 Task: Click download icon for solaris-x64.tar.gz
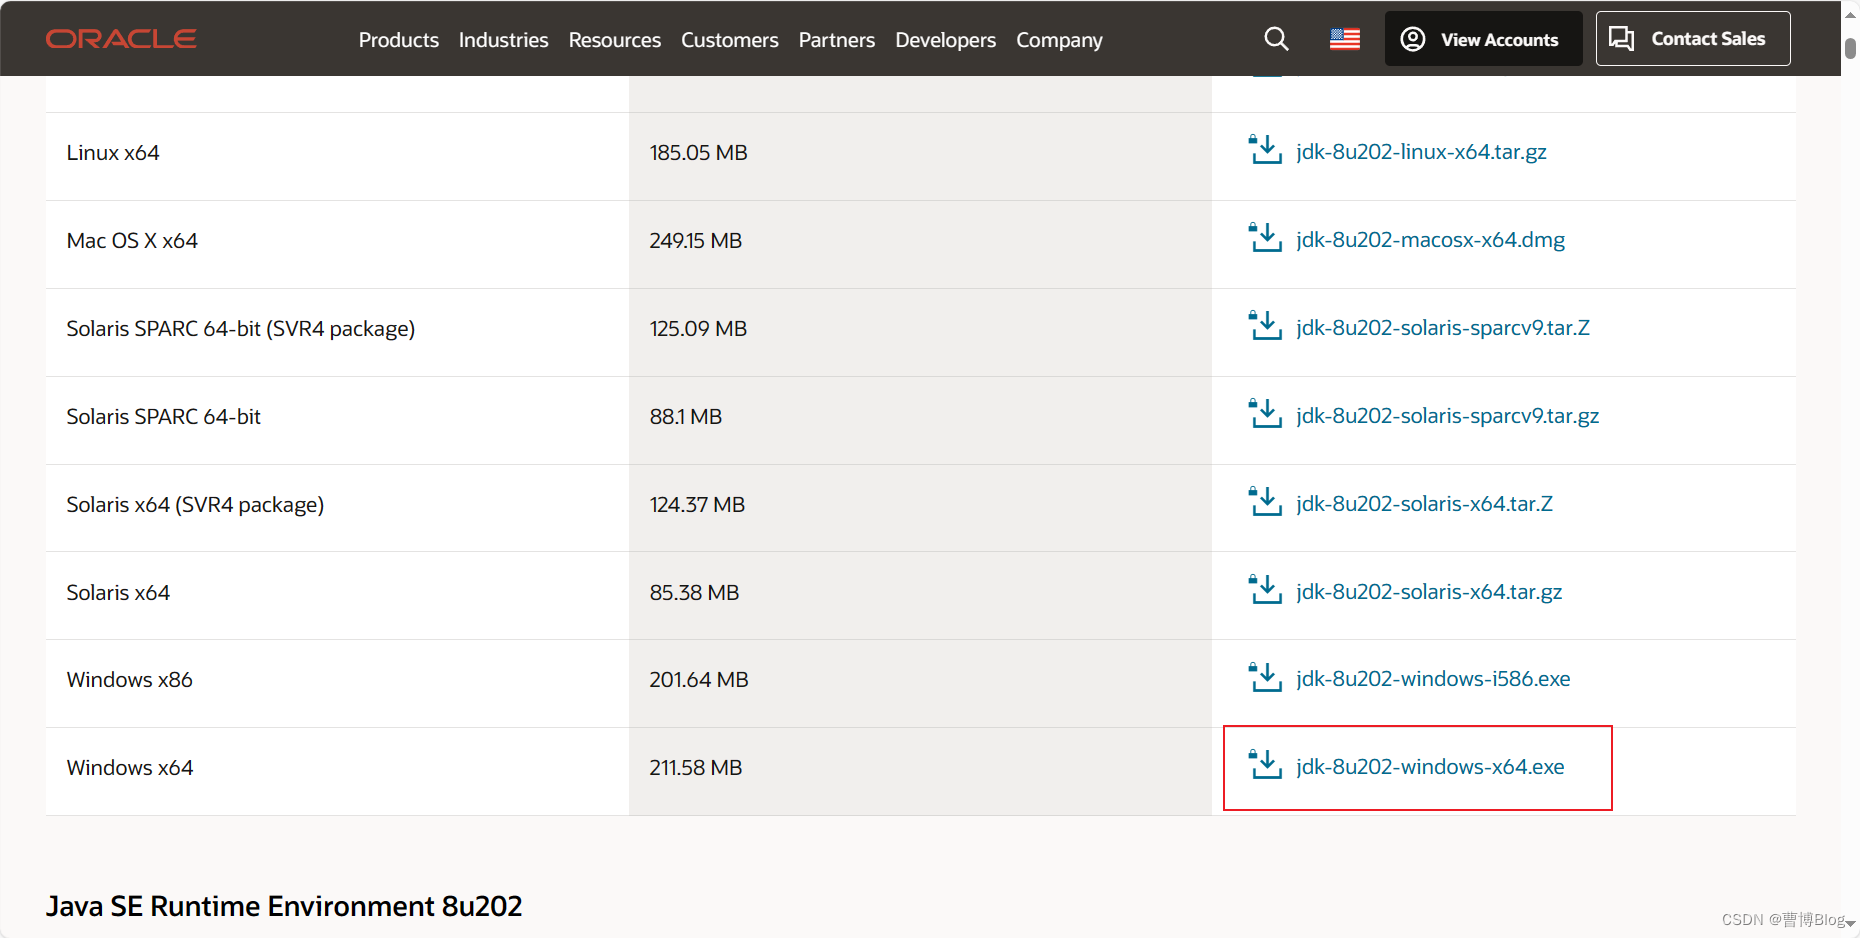(1265, 590)
